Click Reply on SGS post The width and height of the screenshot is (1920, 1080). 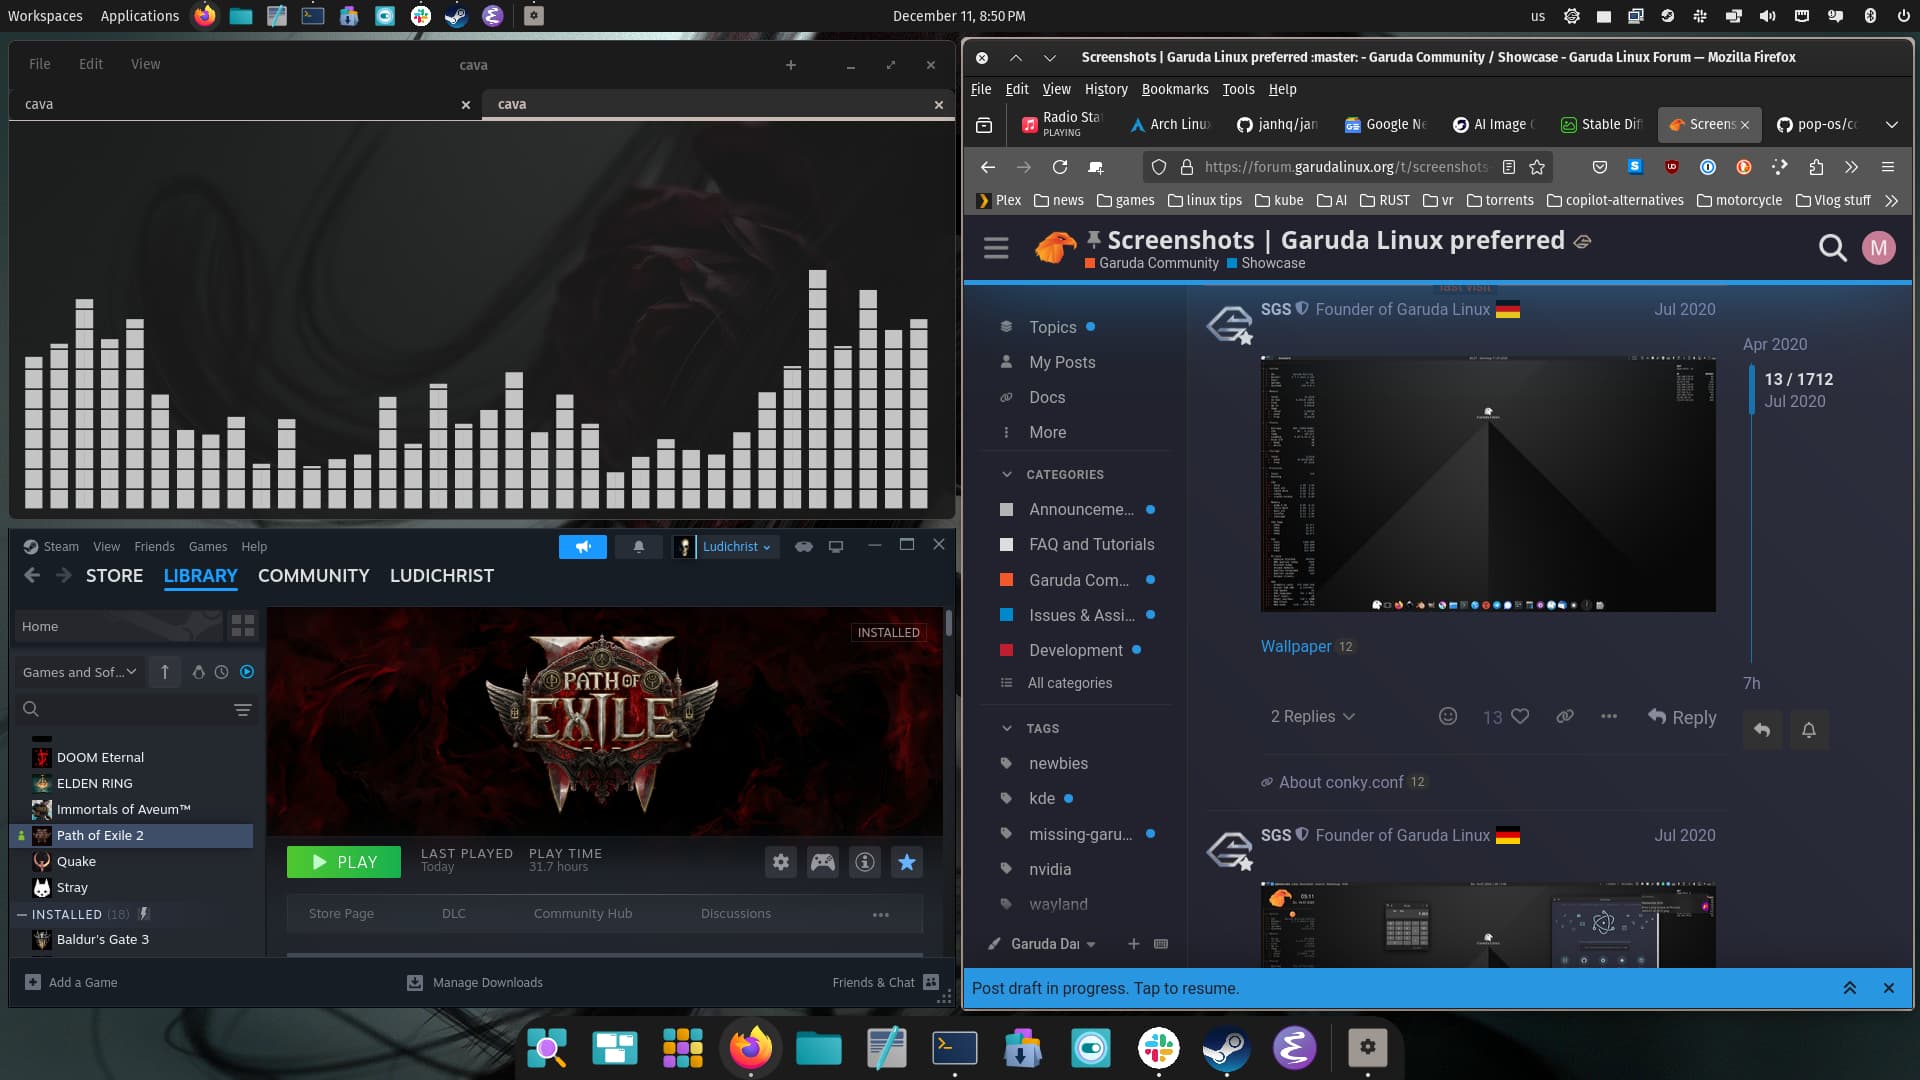pos(1682,717)
